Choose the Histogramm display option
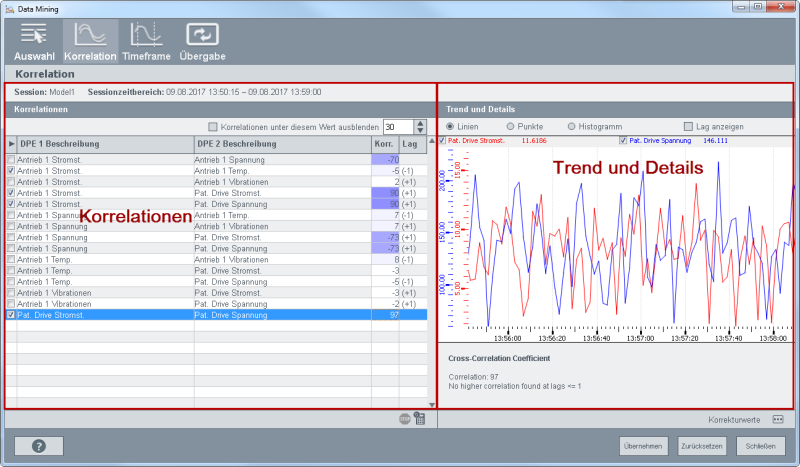Viewport: 800px width, 467px height. 572,127
